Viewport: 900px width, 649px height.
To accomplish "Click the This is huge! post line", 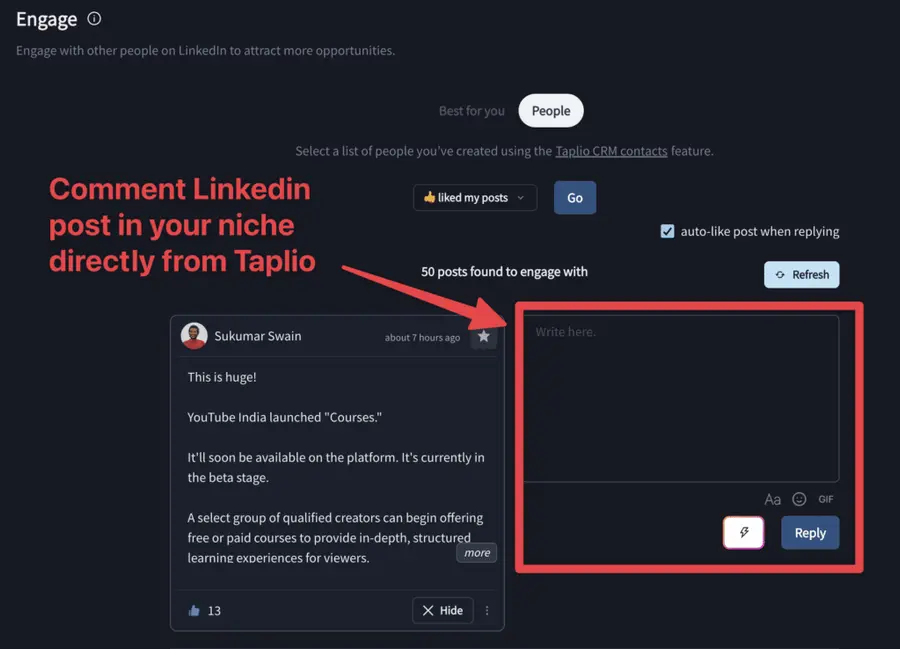I will pyautogui.click(x=222, y=377).
